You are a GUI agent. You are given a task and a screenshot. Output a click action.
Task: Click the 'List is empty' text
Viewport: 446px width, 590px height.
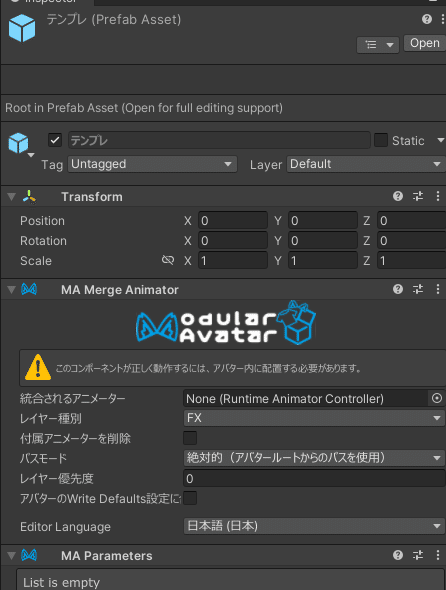[61, 582]
